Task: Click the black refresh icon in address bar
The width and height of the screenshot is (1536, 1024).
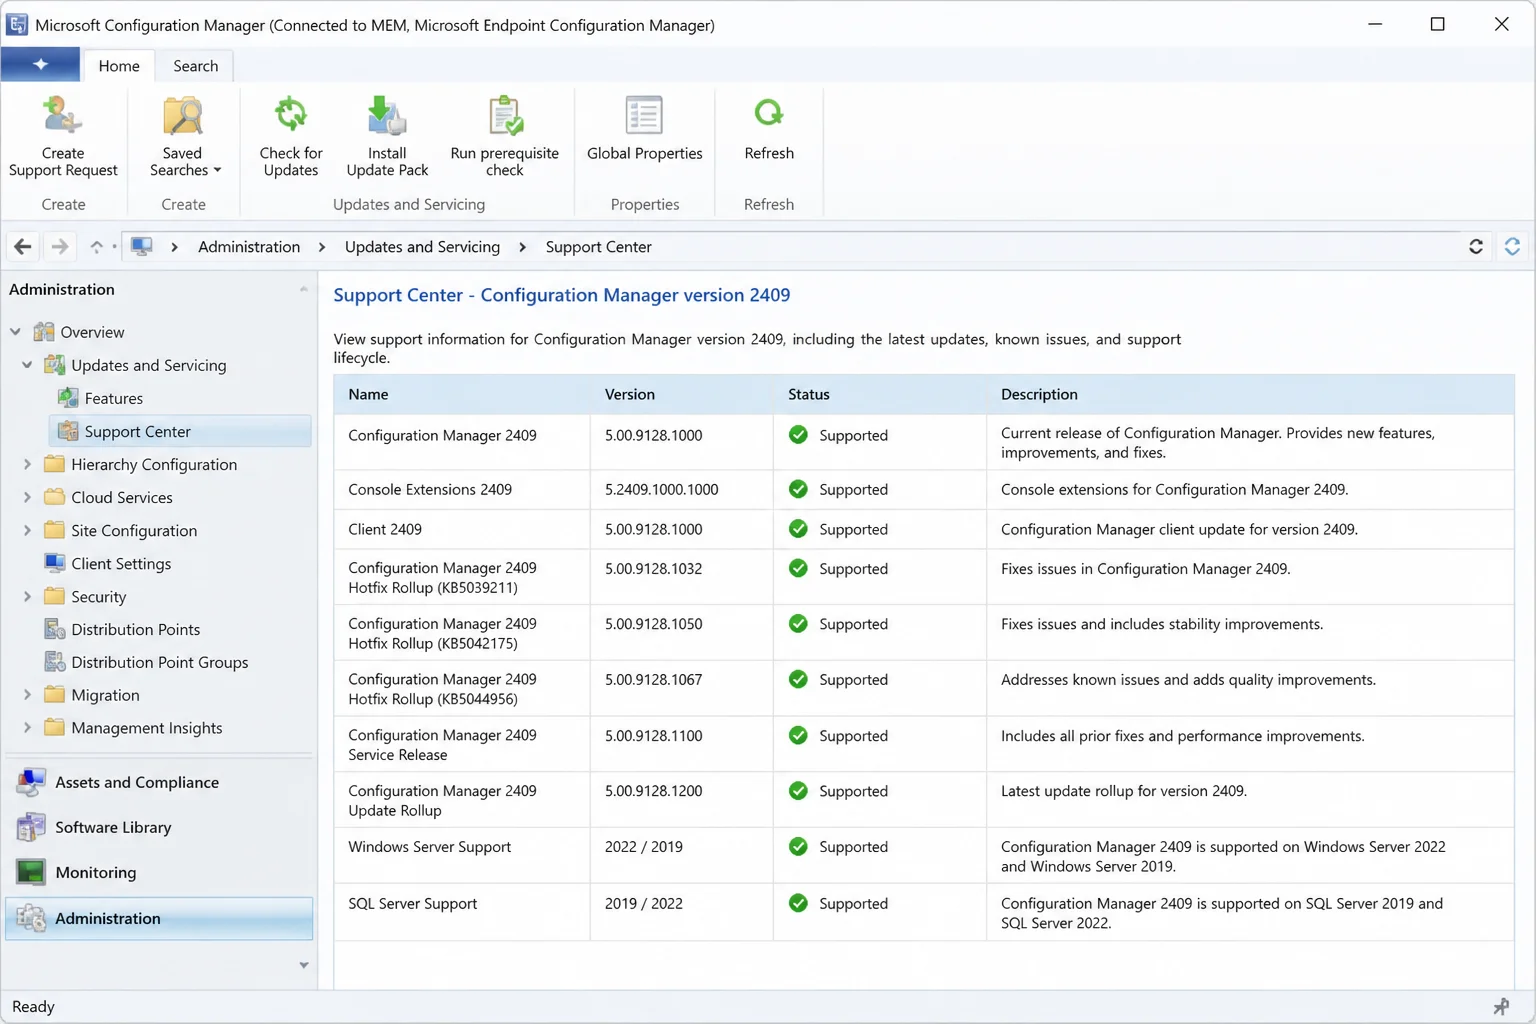Action: tap(1475, 246)
